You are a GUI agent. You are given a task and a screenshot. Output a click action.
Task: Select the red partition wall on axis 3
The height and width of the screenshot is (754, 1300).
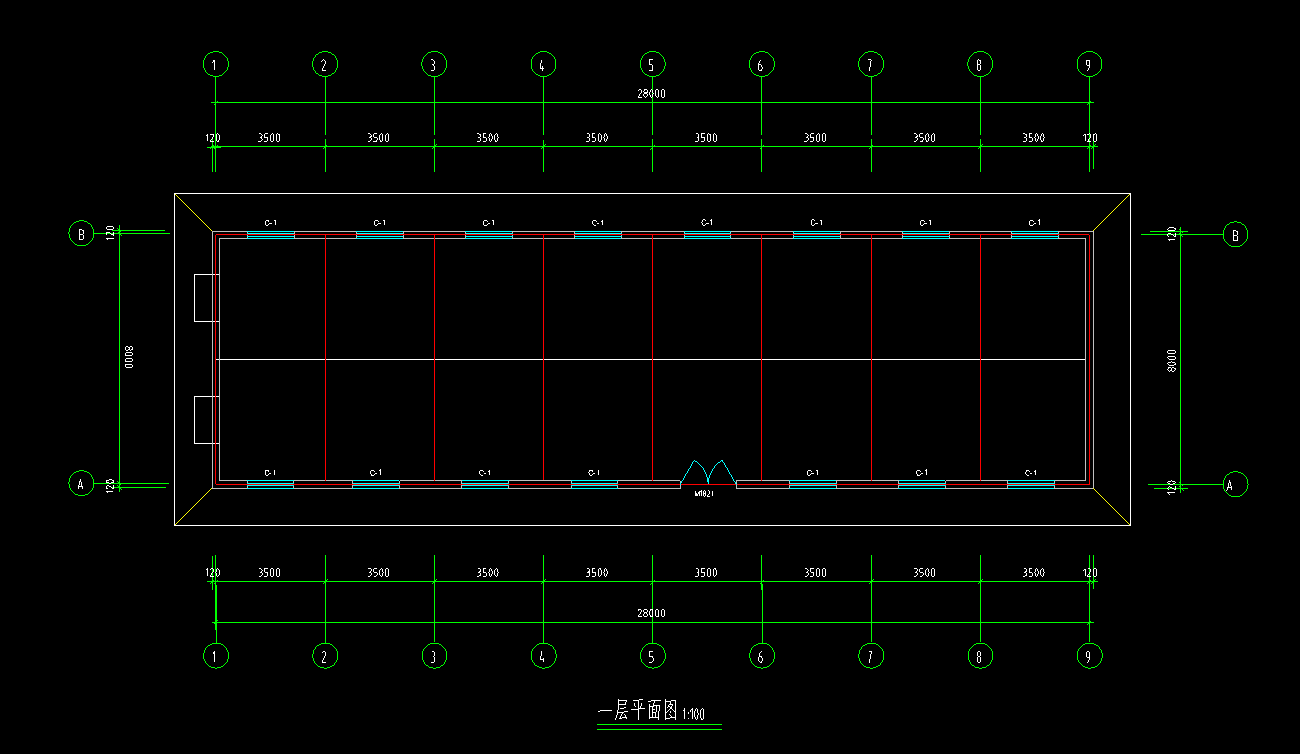(434, 358)
